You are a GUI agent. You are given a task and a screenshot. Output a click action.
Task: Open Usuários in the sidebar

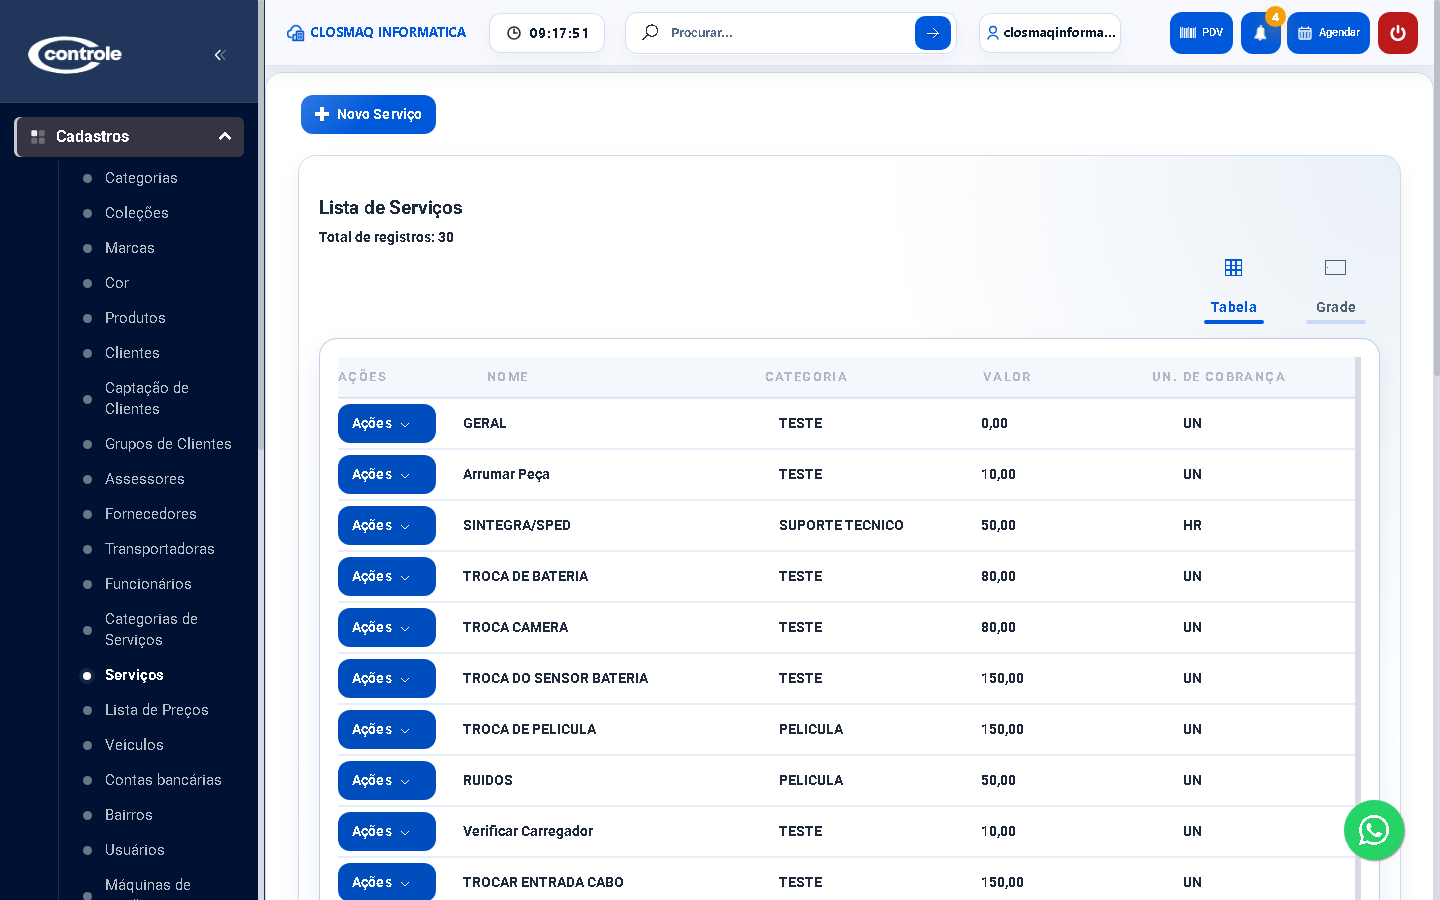135,850
